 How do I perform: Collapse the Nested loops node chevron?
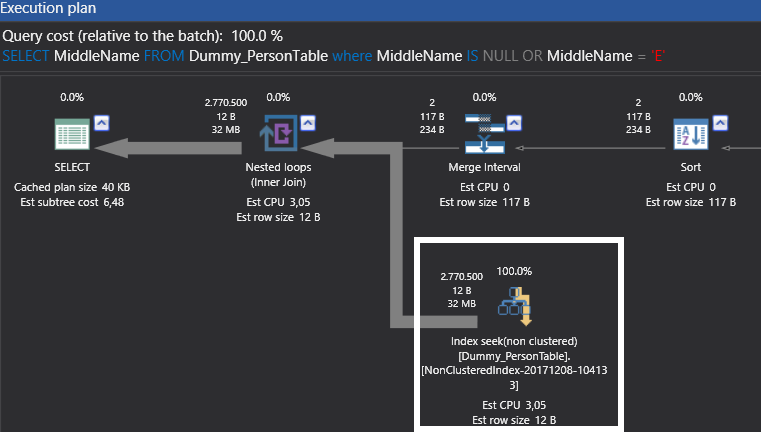(x=307, y=123)
